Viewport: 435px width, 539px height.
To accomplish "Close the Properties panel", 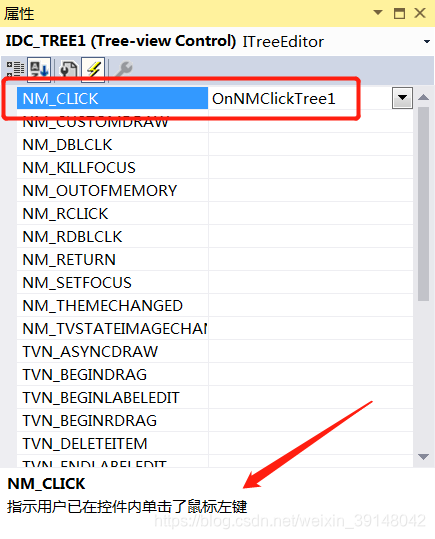I will [420, 13].
